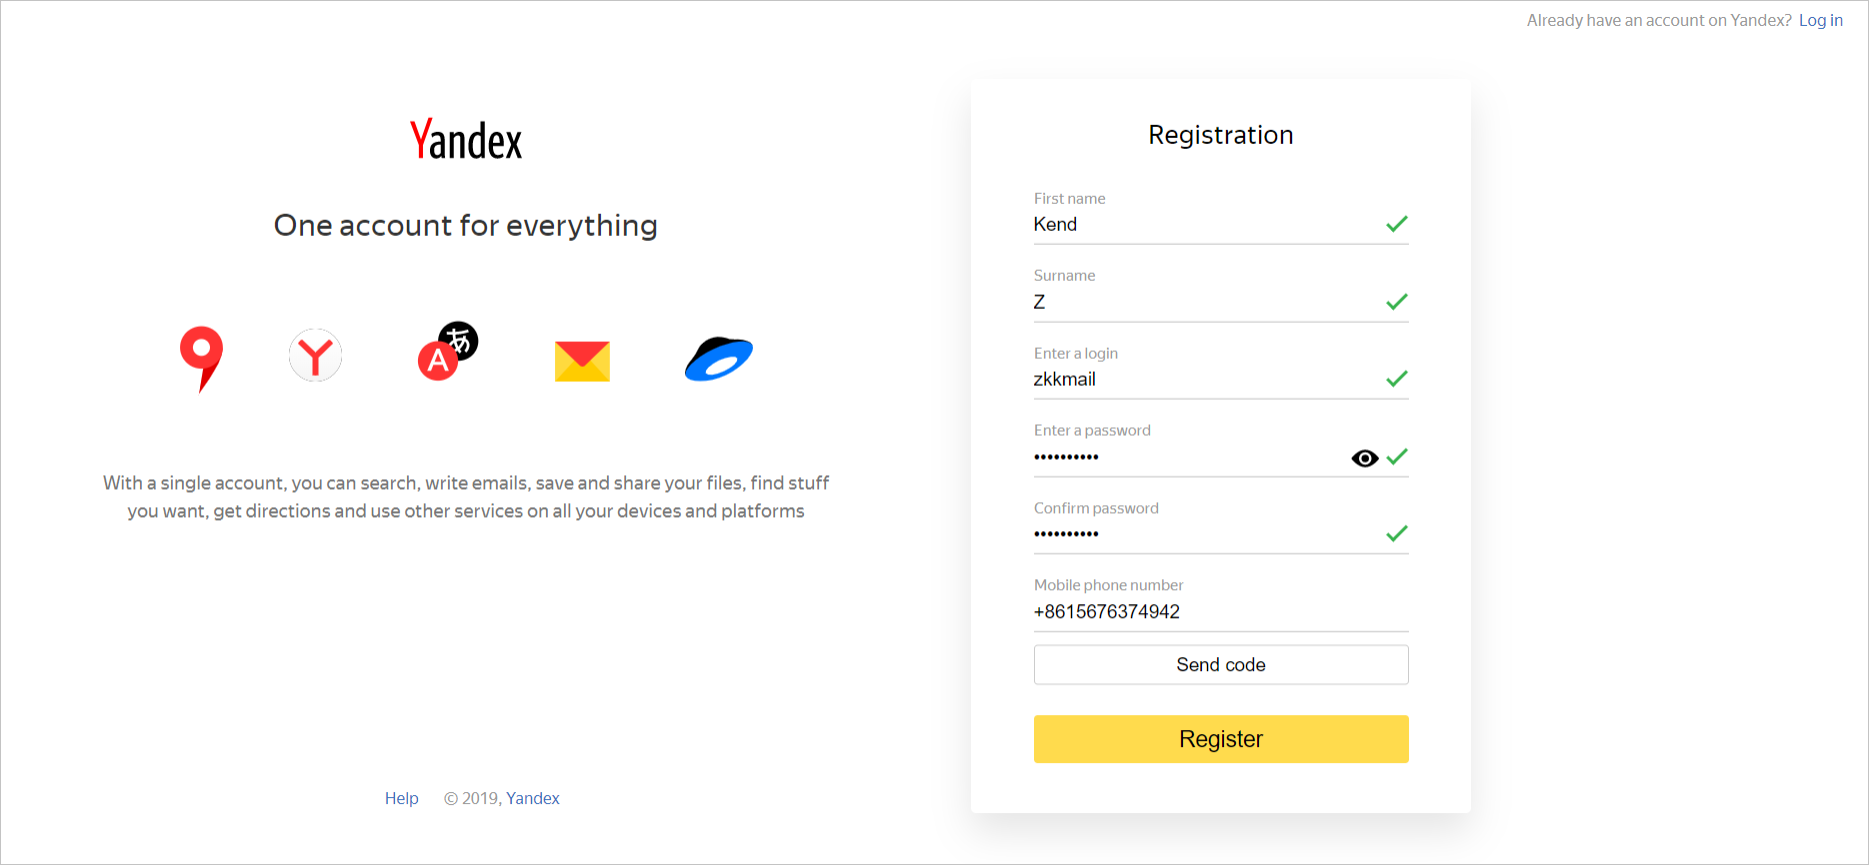The image size is (1869, 865).
Task: Open the Help link
Action: pyautogui.click(x=401, y=798)
